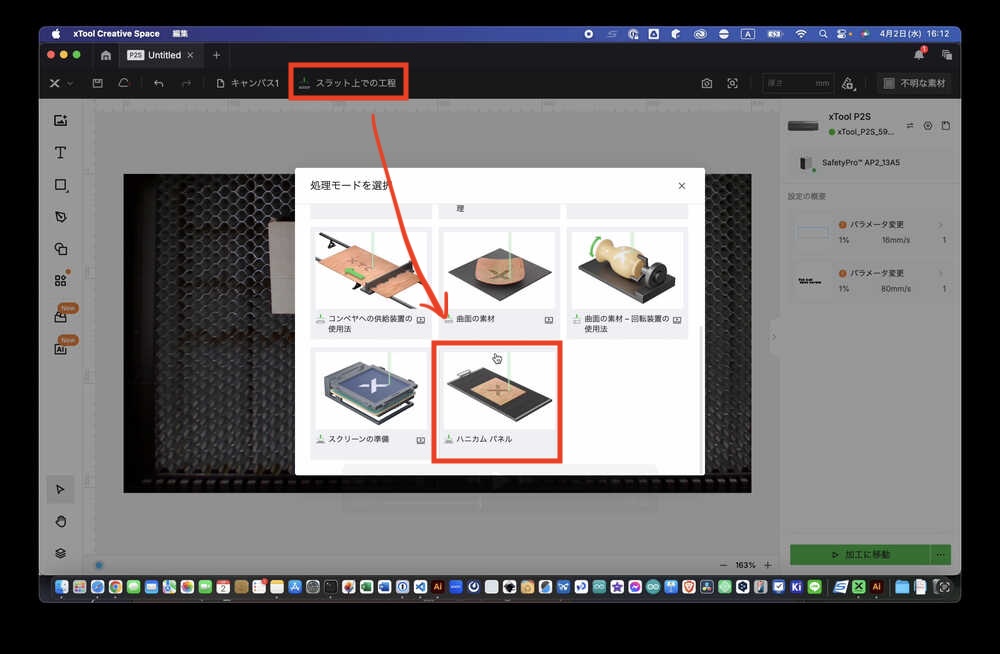Click the 厚さ thickness input field
The height and width of the screenshot is (654, 1000).
coord(796,83)
